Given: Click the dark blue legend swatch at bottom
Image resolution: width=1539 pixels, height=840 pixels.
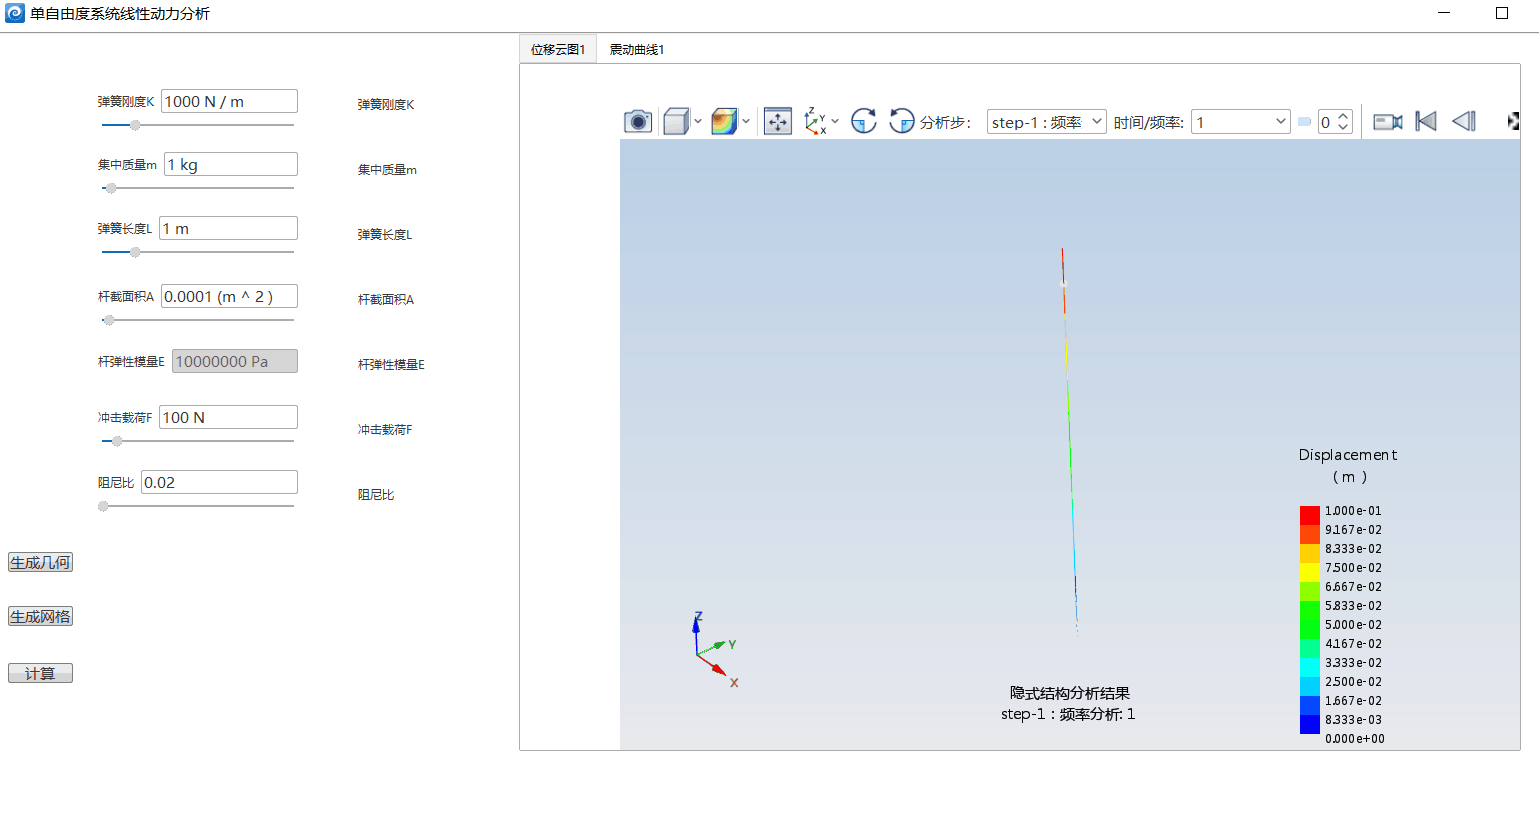Looking at the screenshot, I should [x=1310, y=725].
